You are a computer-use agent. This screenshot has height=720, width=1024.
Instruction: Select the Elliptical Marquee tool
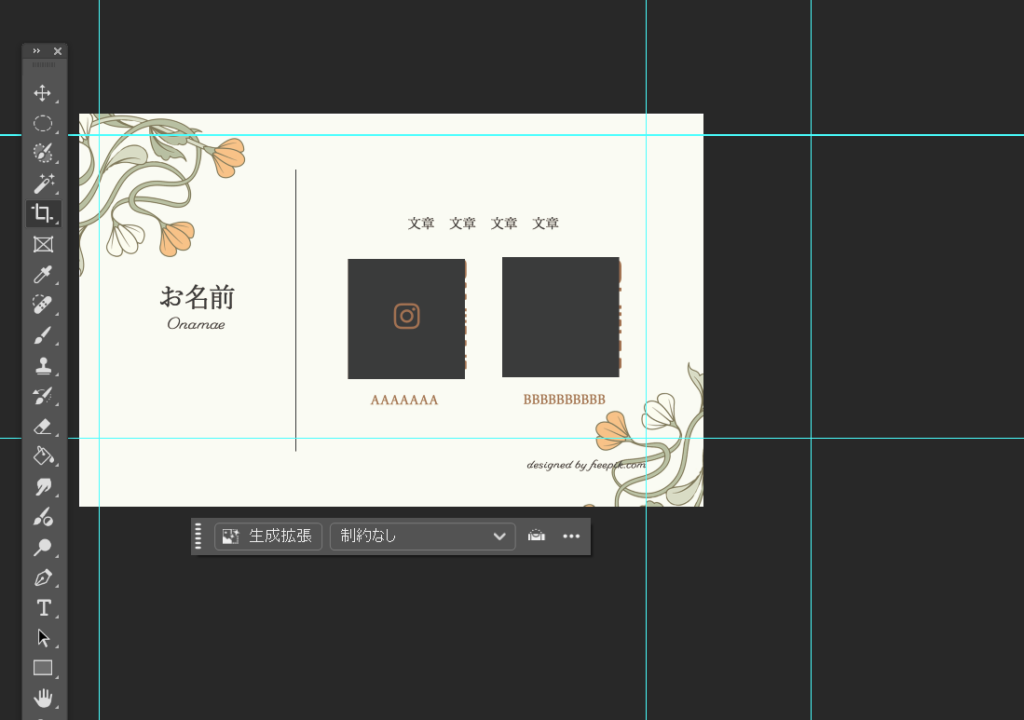(x=43, y=123)
